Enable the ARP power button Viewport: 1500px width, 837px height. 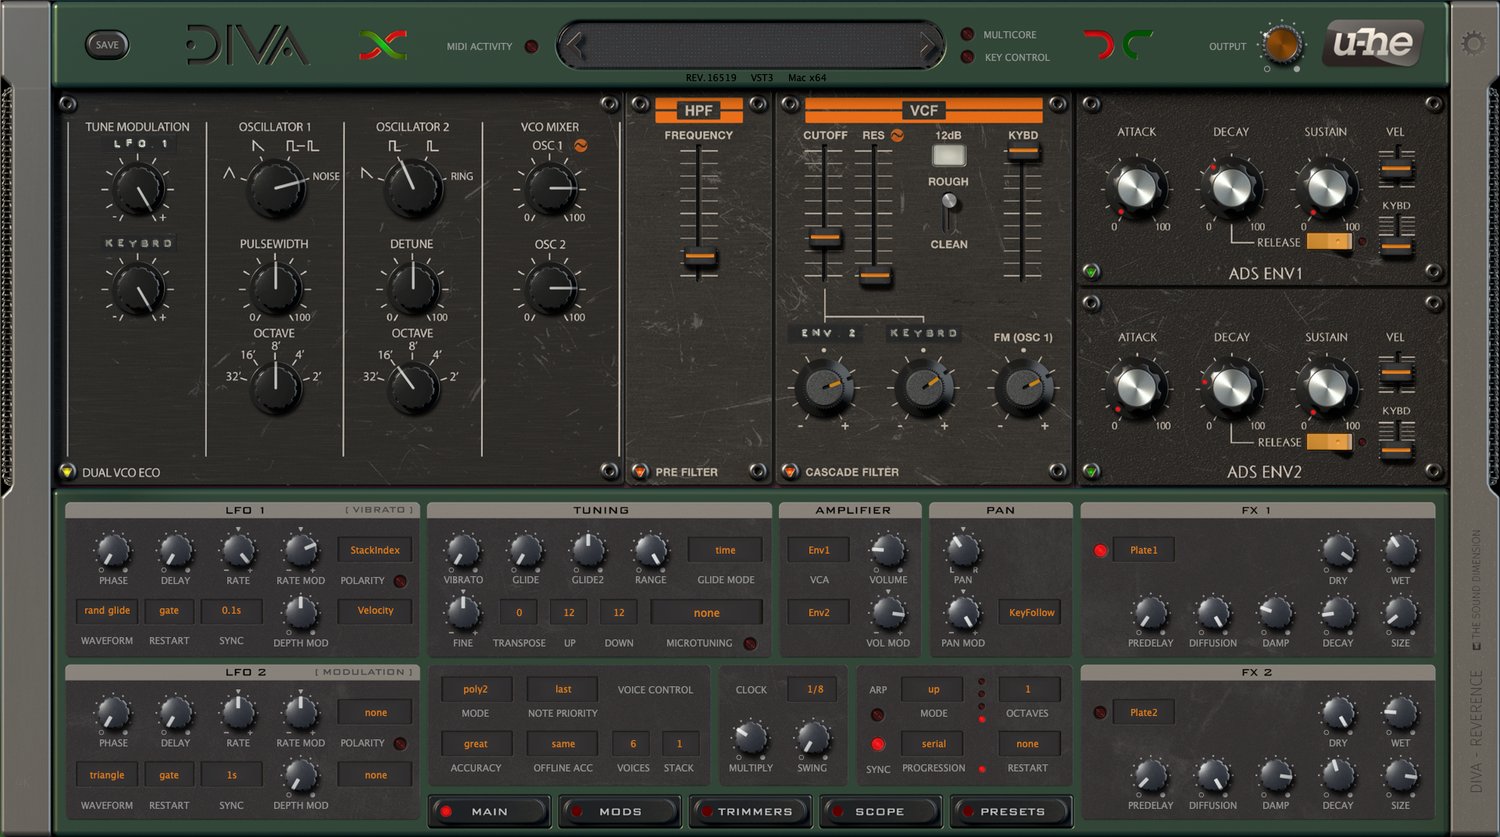pyautogui.click(x=878, y=715)
